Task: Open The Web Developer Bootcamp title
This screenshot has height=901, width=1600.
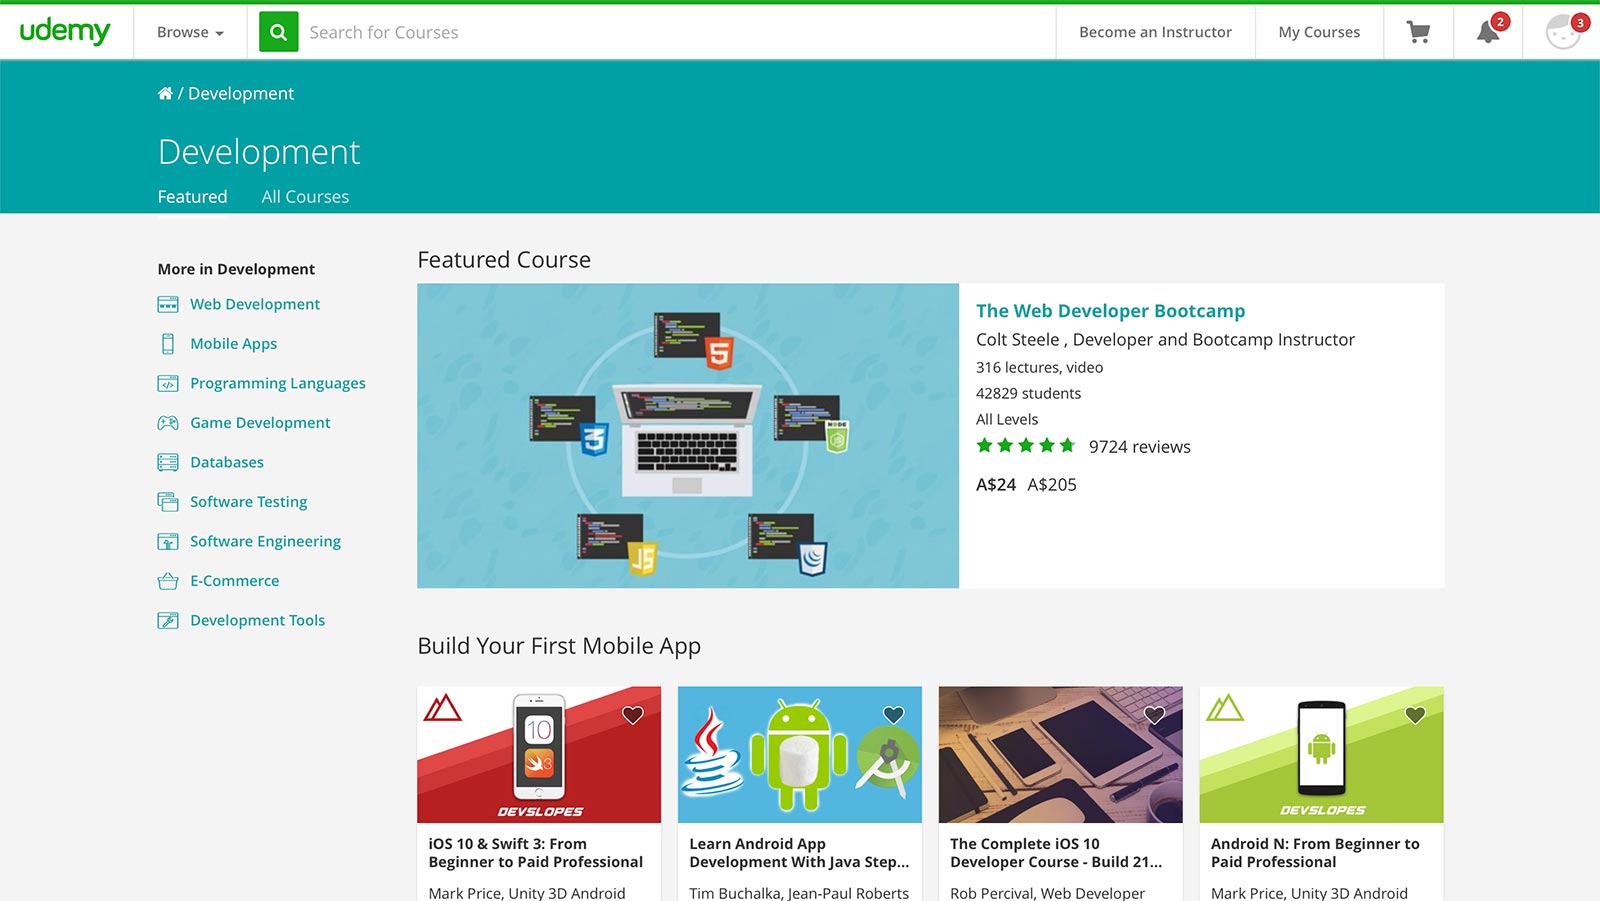Action: coord(1110,311)
